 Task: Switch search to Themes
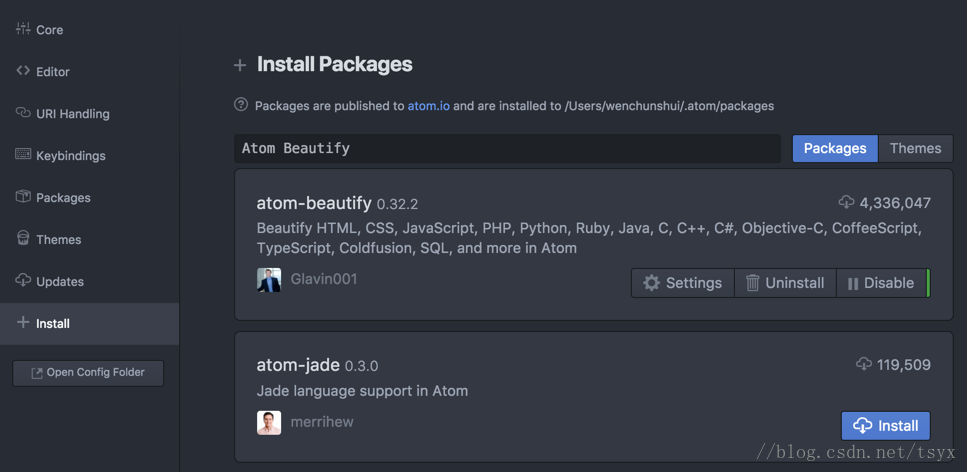(915, 149)
